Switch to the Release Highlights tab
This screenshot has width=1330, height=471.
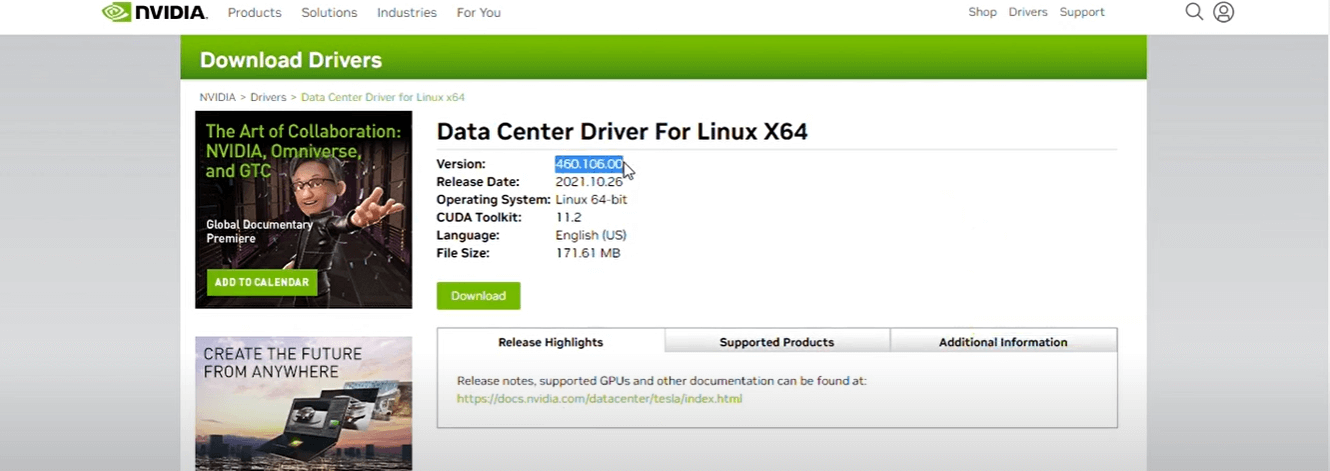coord(550,342)
